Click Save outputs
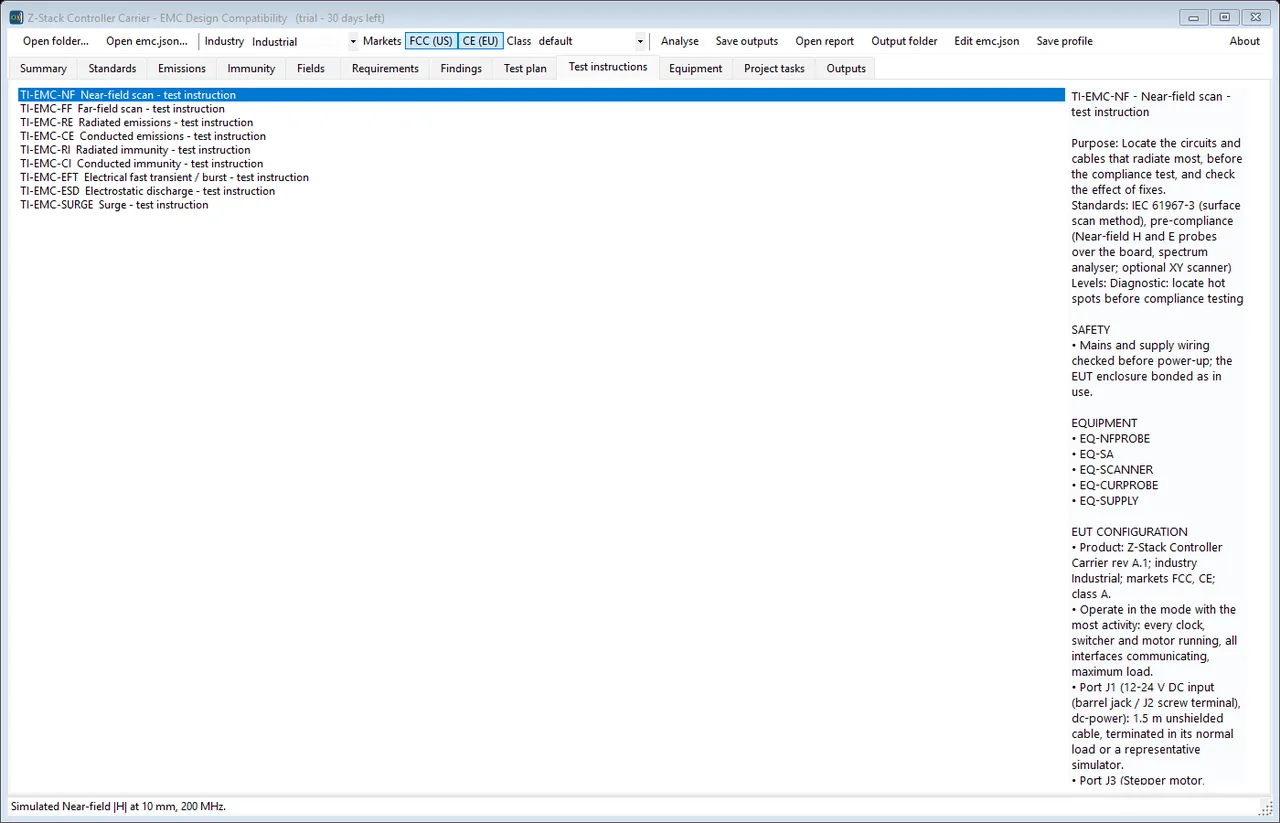The image size is (1280, 823). click(x=747, y=41)
